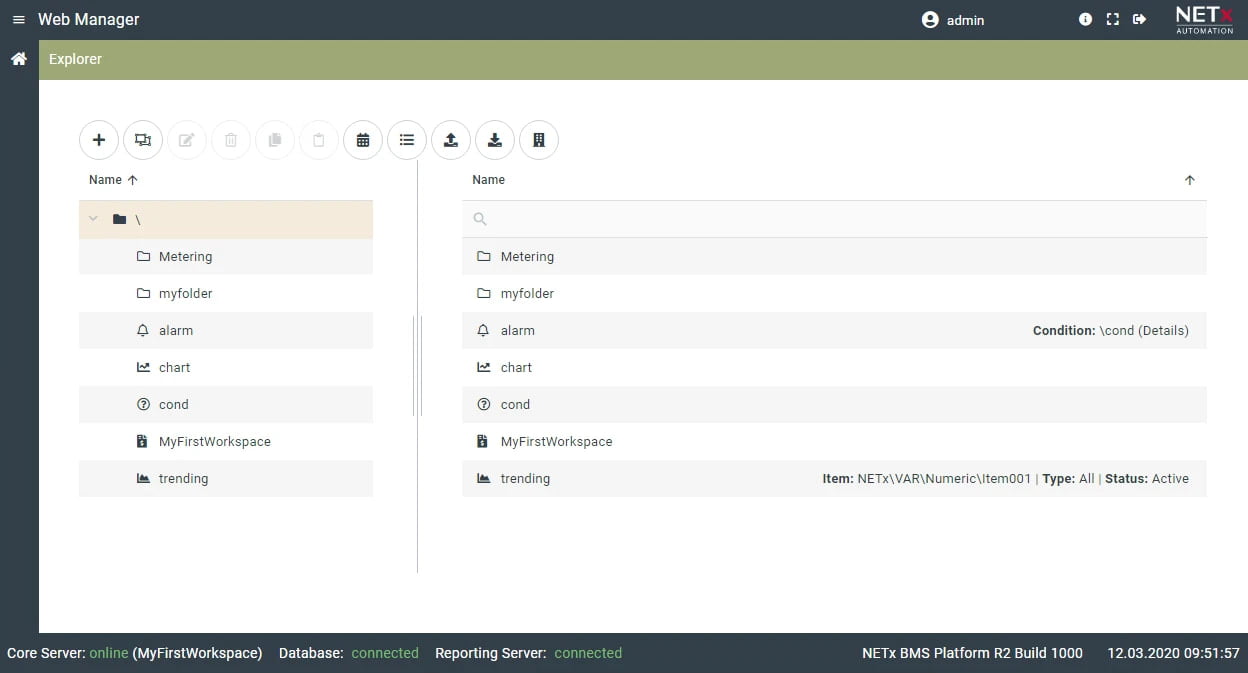Screen dimensions: 1248x673
Task: Click Database connected status
Action: click(x=349, y=653)
